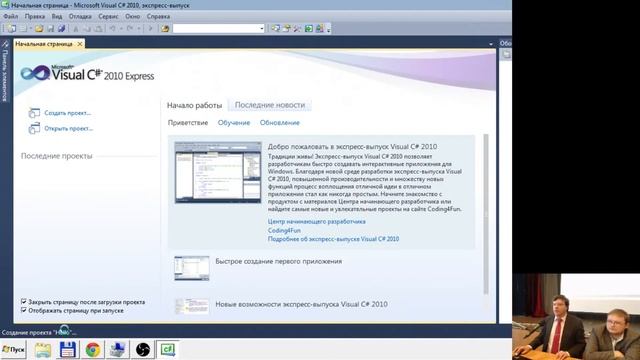
Task: Open the Coding4Fun link
Action: (x=284, y=230)
